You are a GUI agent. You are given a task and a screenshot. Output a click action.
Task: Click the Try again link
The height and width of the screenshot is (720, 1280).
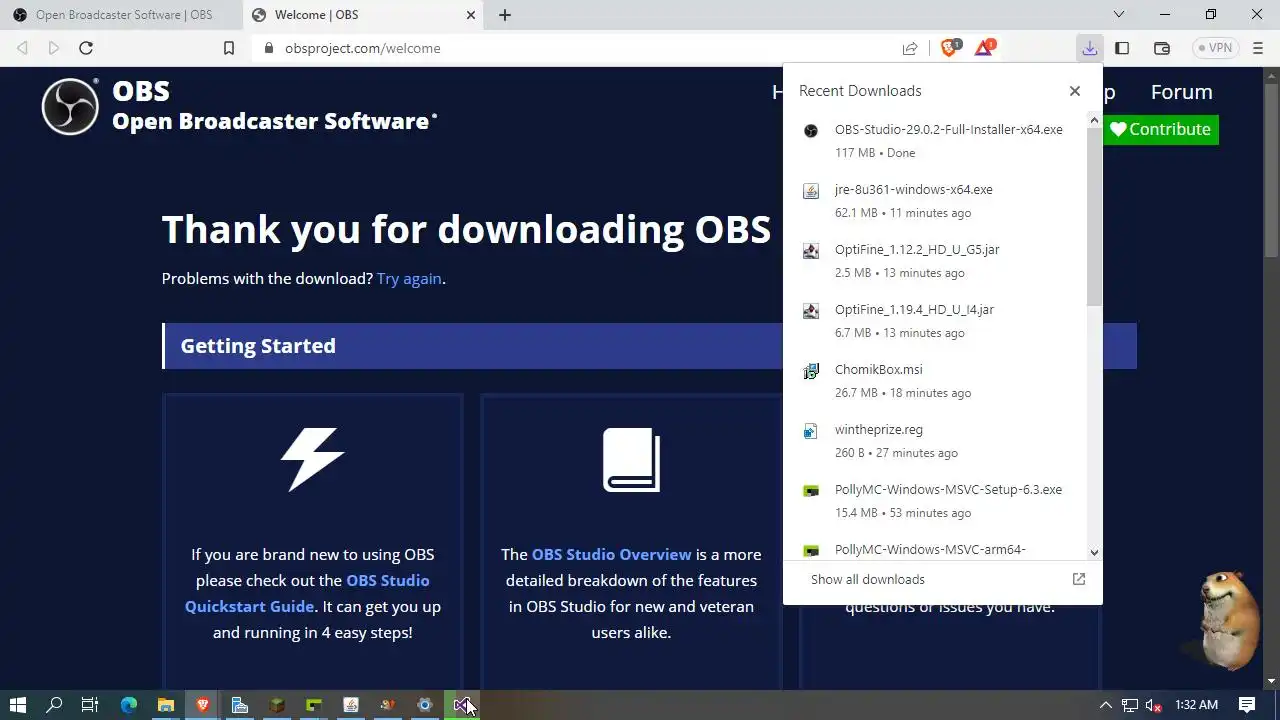[409, 278]
